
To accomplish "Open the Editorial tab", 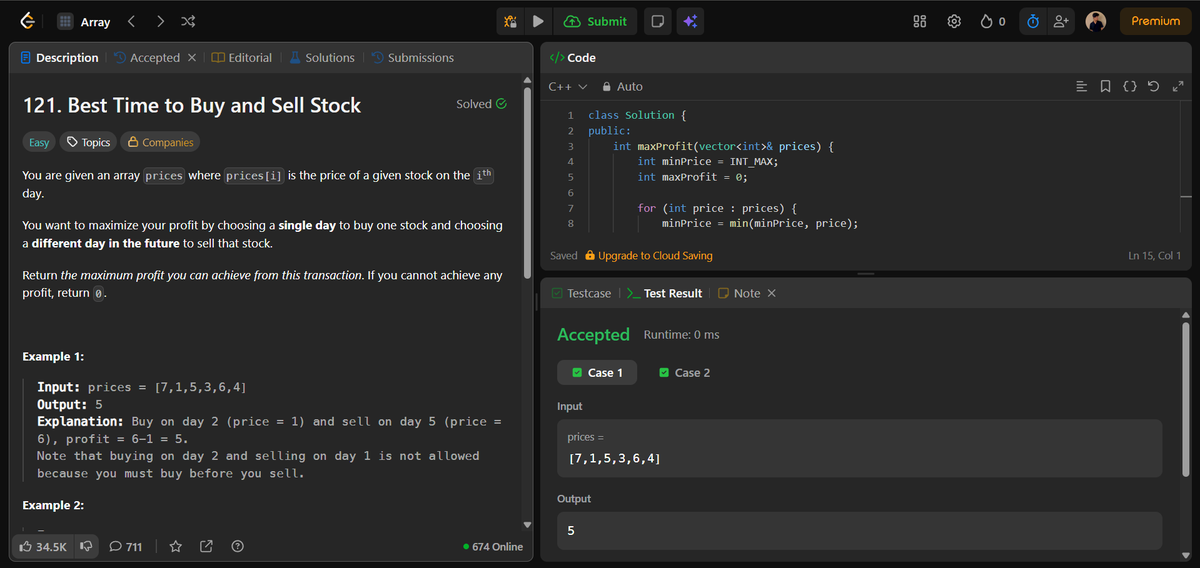I will (x=243, y=58).
